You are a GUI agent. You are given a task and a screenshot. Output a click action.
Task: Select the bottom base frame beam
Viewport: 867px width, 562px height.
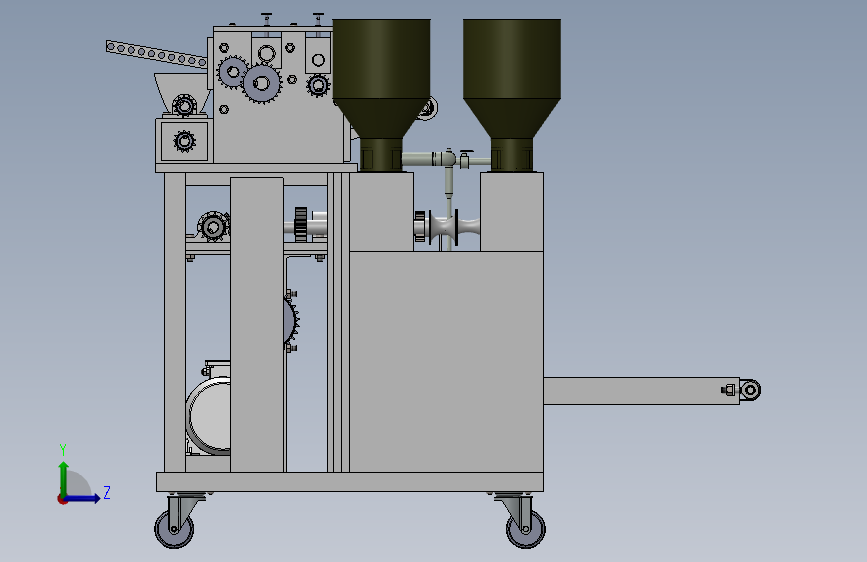coord(350,482)
